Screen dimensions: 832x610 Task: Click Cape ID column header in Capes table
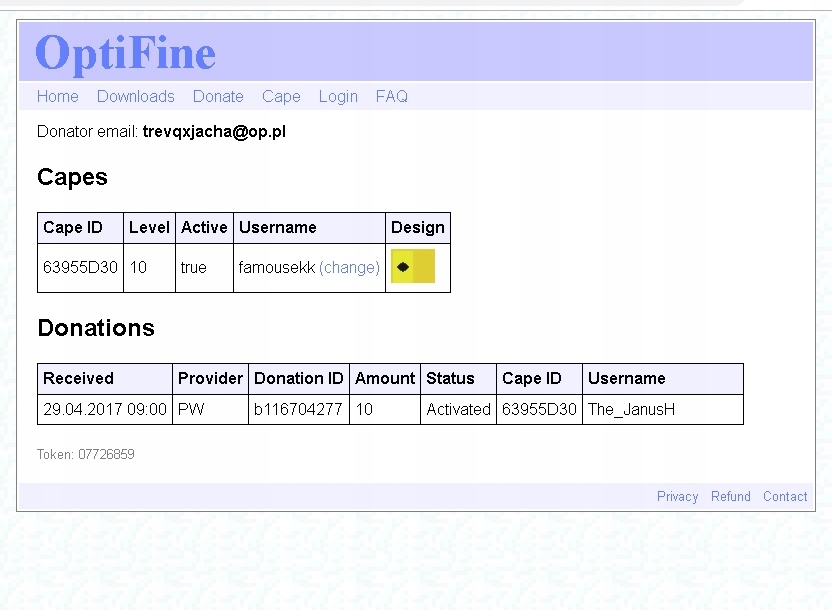pyautogui.click(x=80, y=228)
